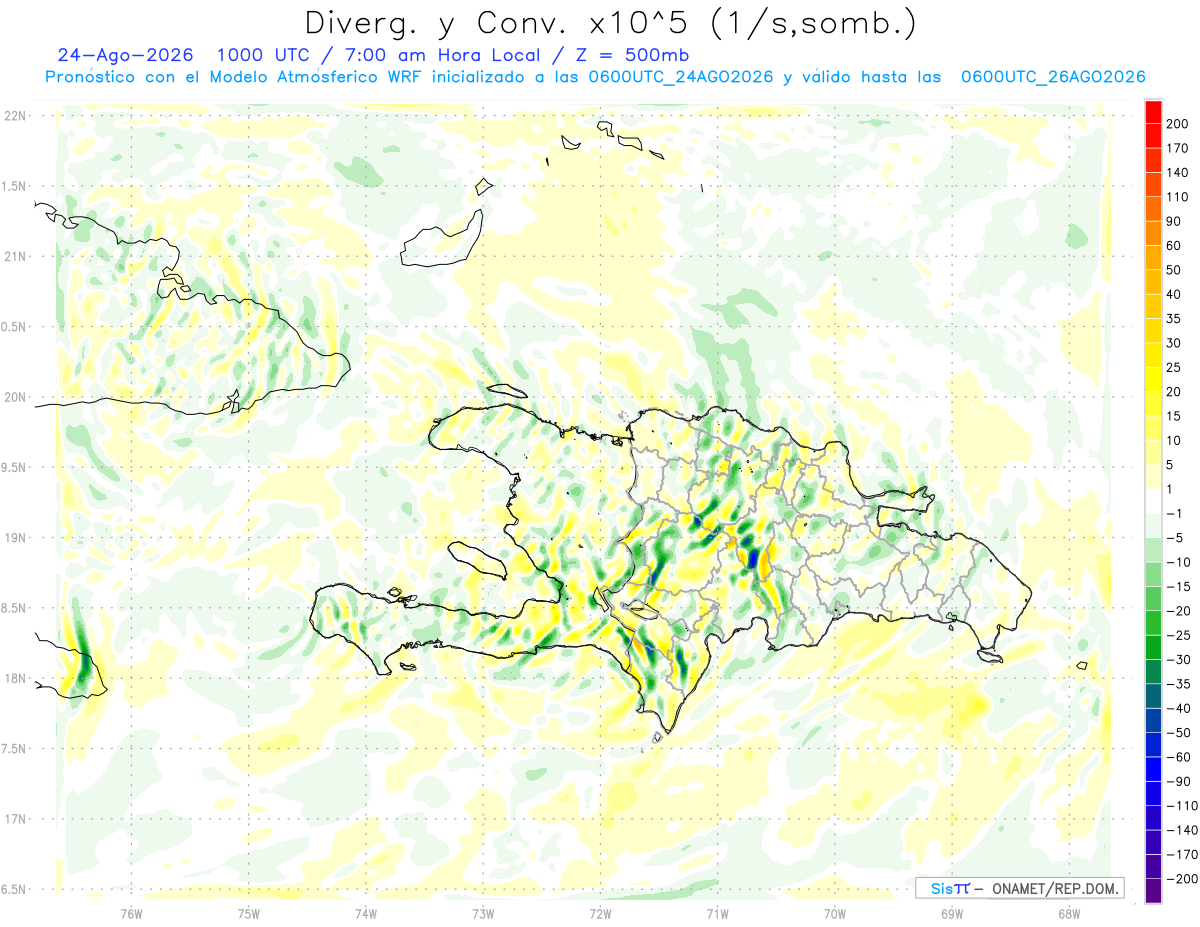
Task: Click the colorbar label '-15'
Action: click(x=1181, y=586)
